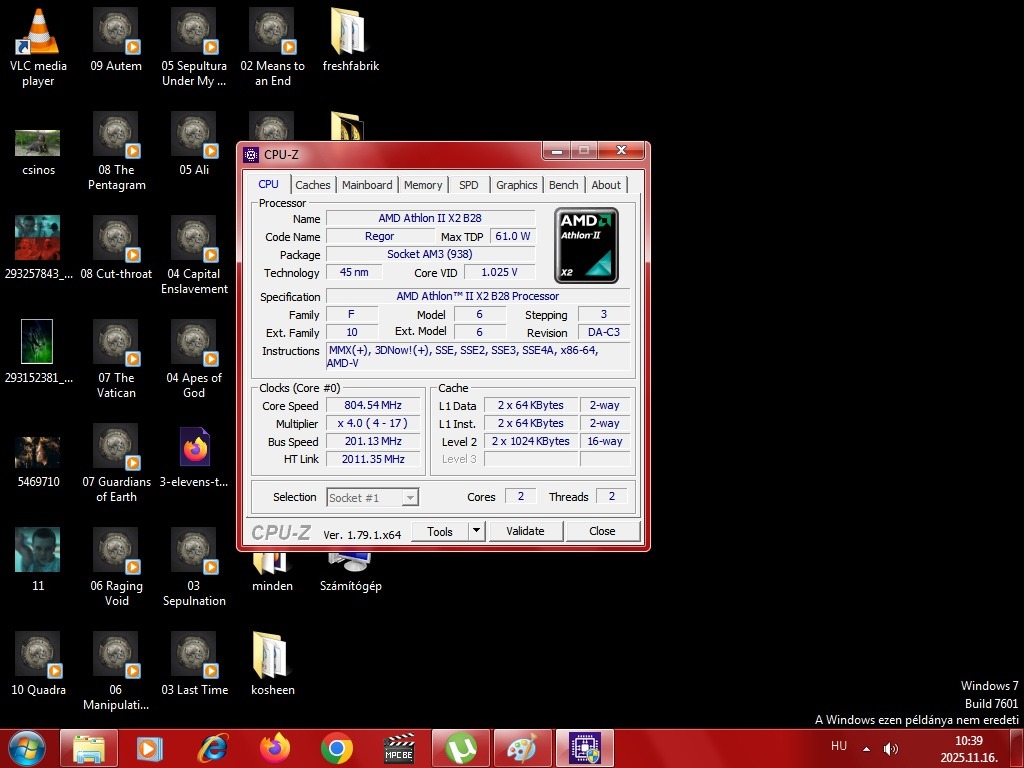Viewport: 1024px width, 768px height.
Task: Select 06 Raging Void audio file
Action: pyautogui.click(x=116, y=567)
